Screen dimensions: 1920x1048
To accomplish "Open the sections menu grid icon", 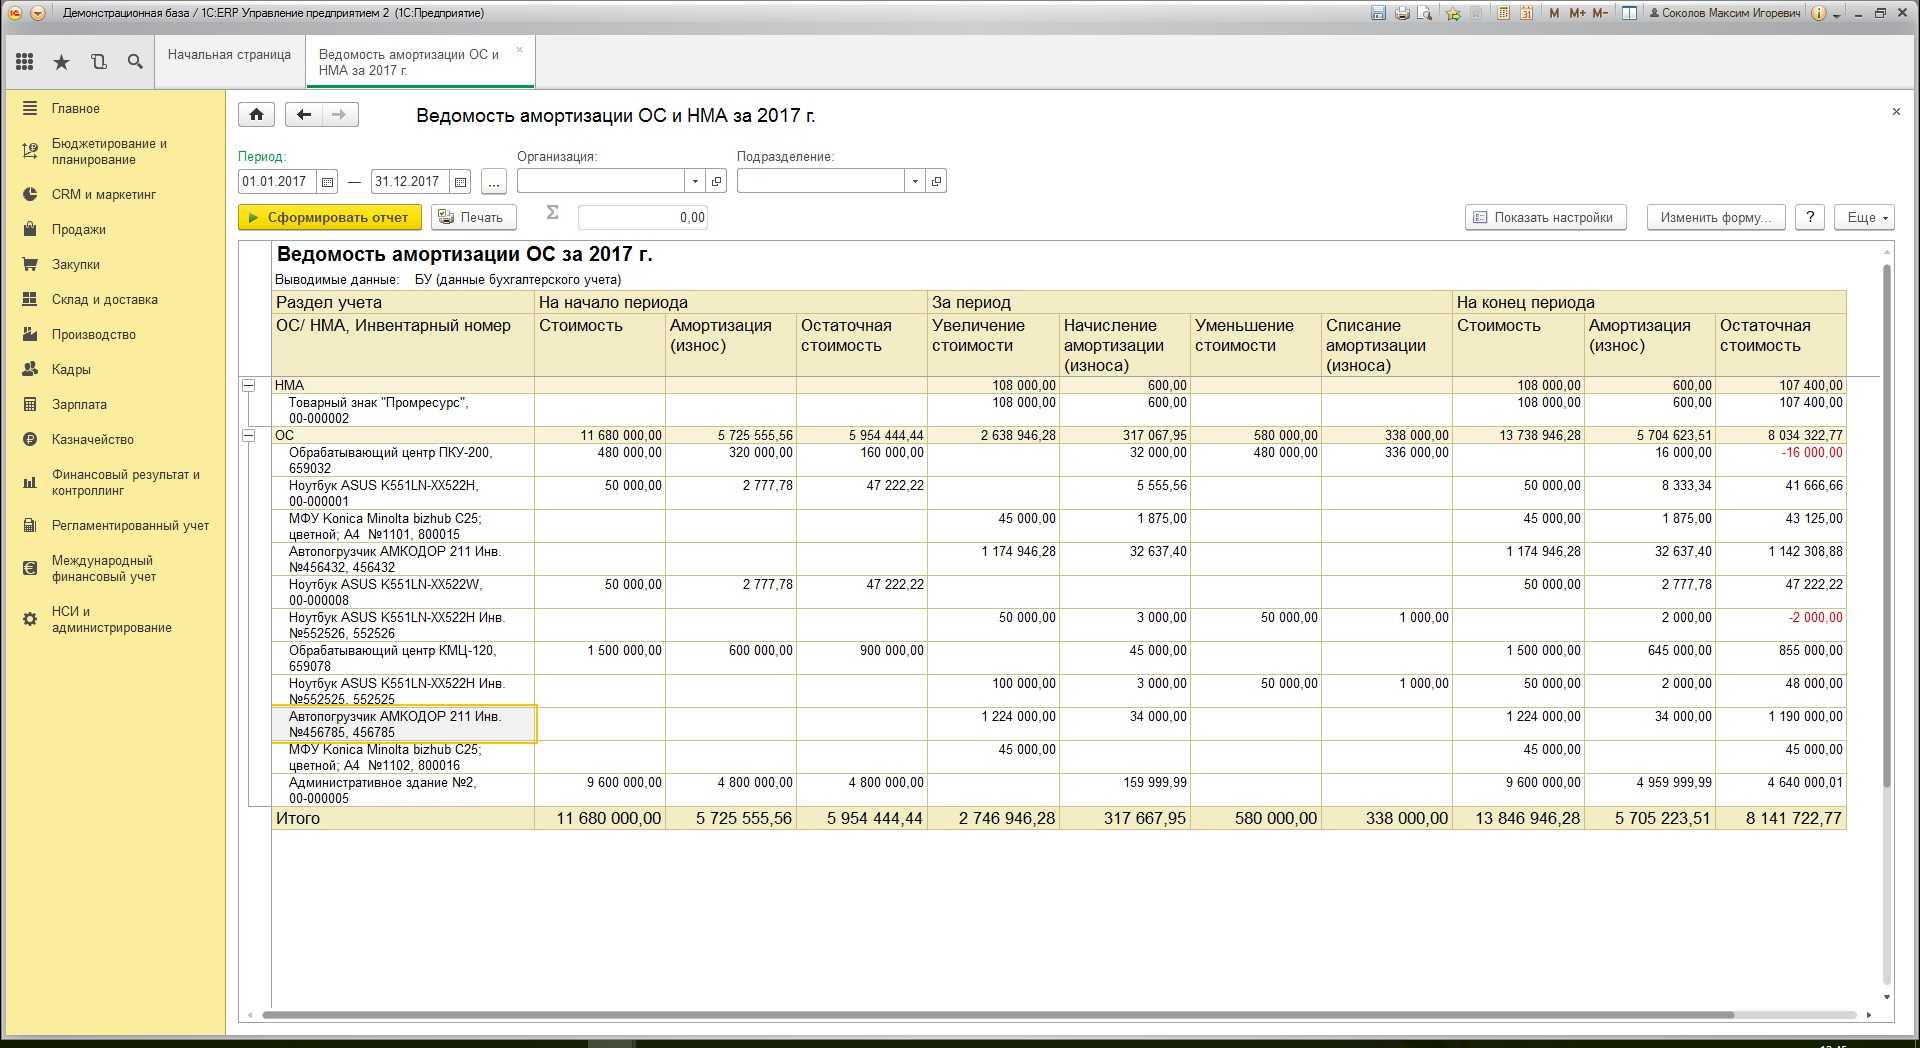I will [25, 62].
